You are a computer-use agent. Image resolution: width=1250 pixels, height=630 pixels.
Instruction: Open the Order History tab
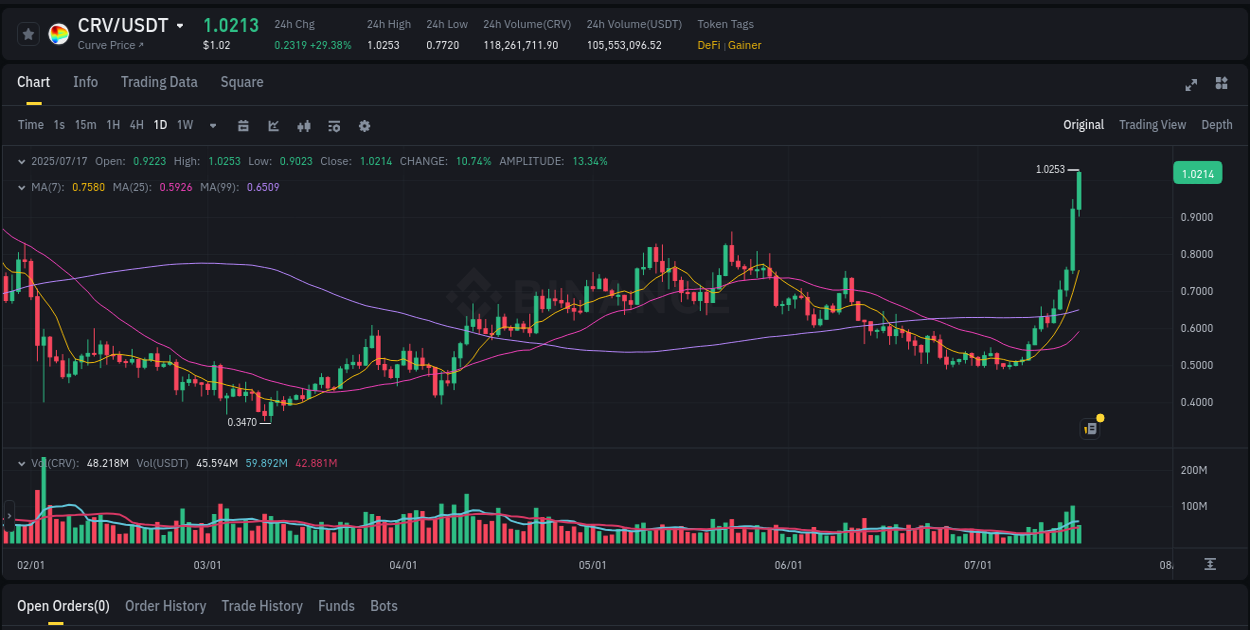pyautogui.click(x=165, y=606)
